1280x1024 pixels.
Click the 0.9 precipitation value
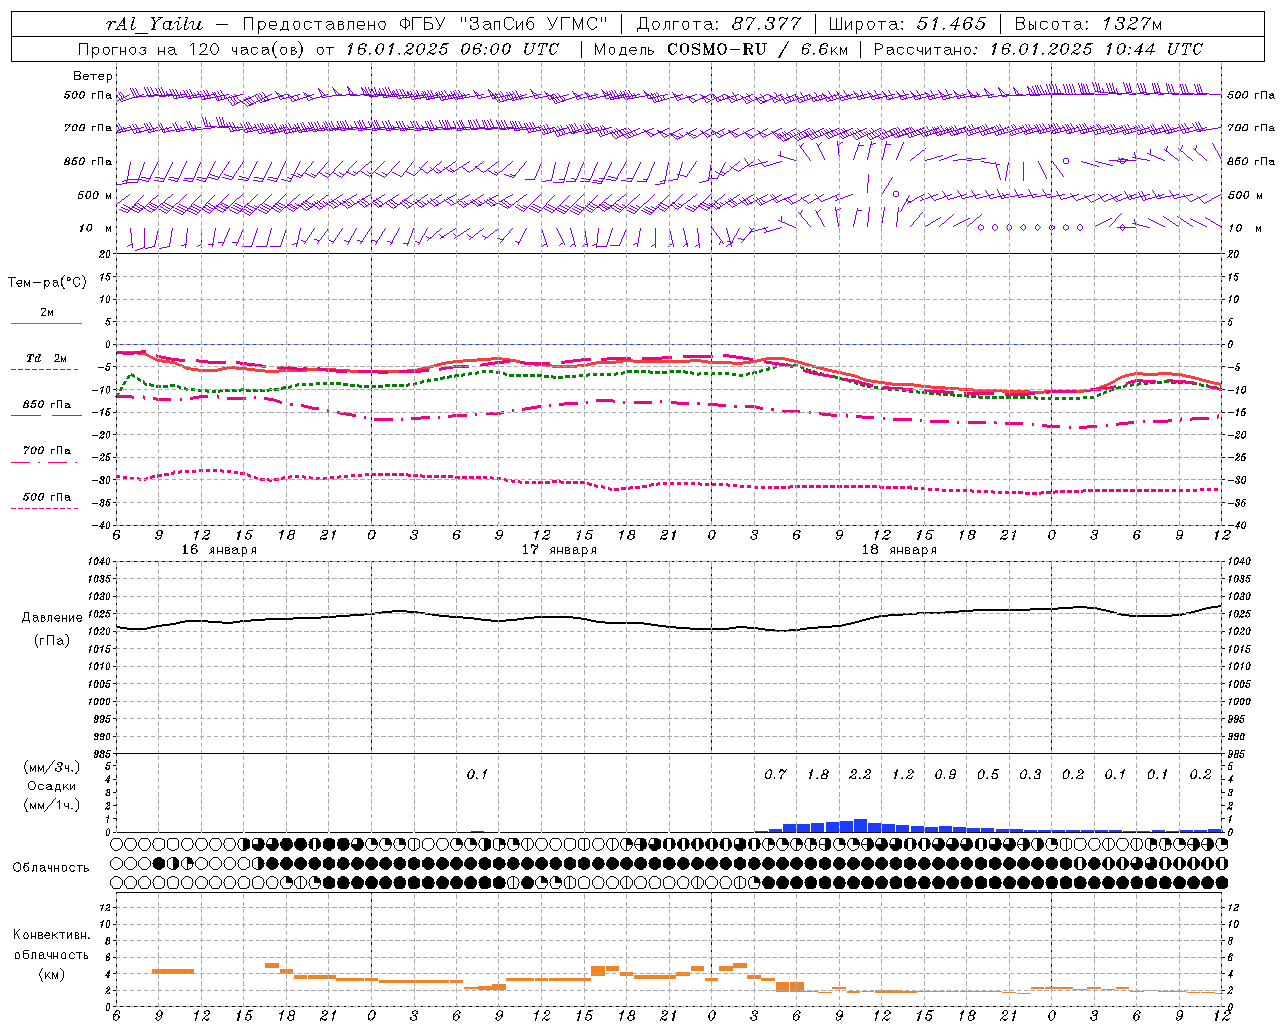coord(945,775)
